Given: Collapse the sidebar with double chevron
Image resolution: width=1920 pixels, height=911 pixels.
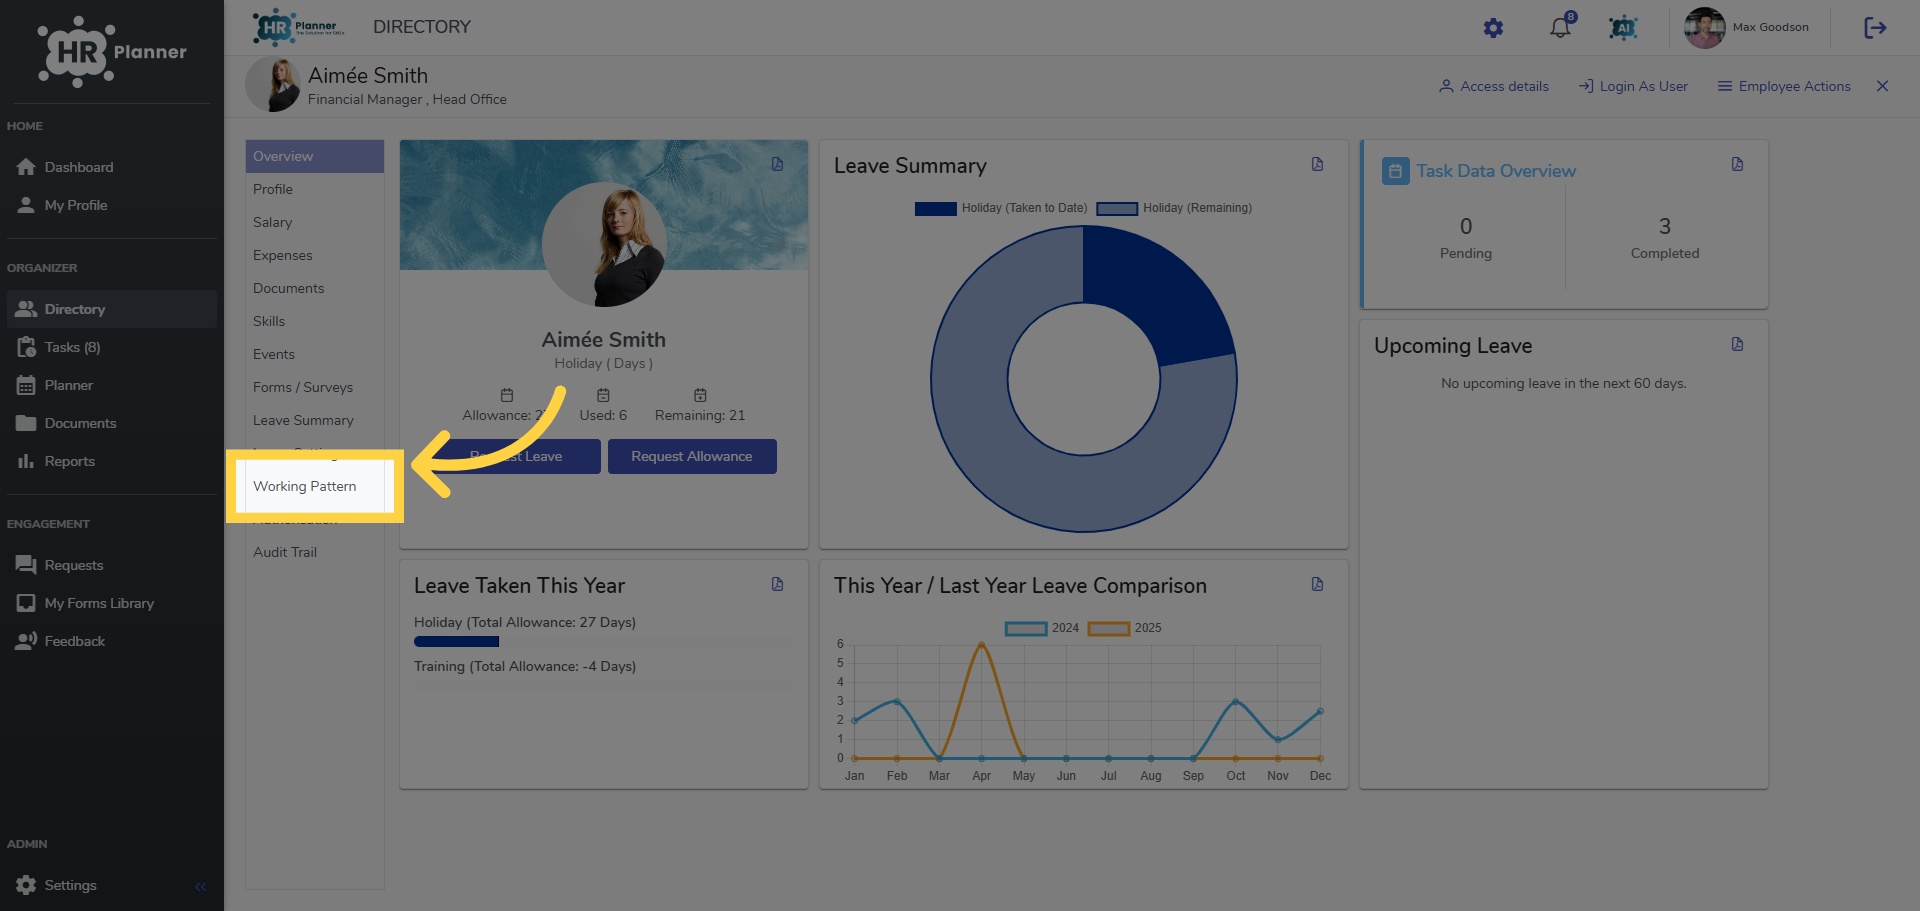Looking at the screenshot, I should (200, 886).
